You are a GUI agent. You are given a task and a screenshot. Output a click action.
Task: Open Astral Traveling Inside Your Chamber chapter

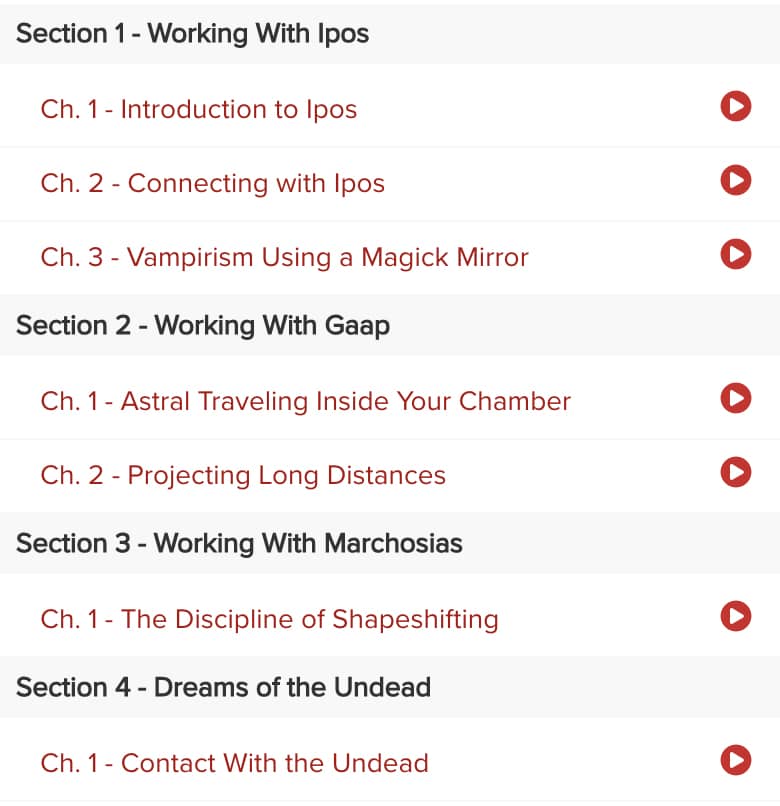(305, 401)
